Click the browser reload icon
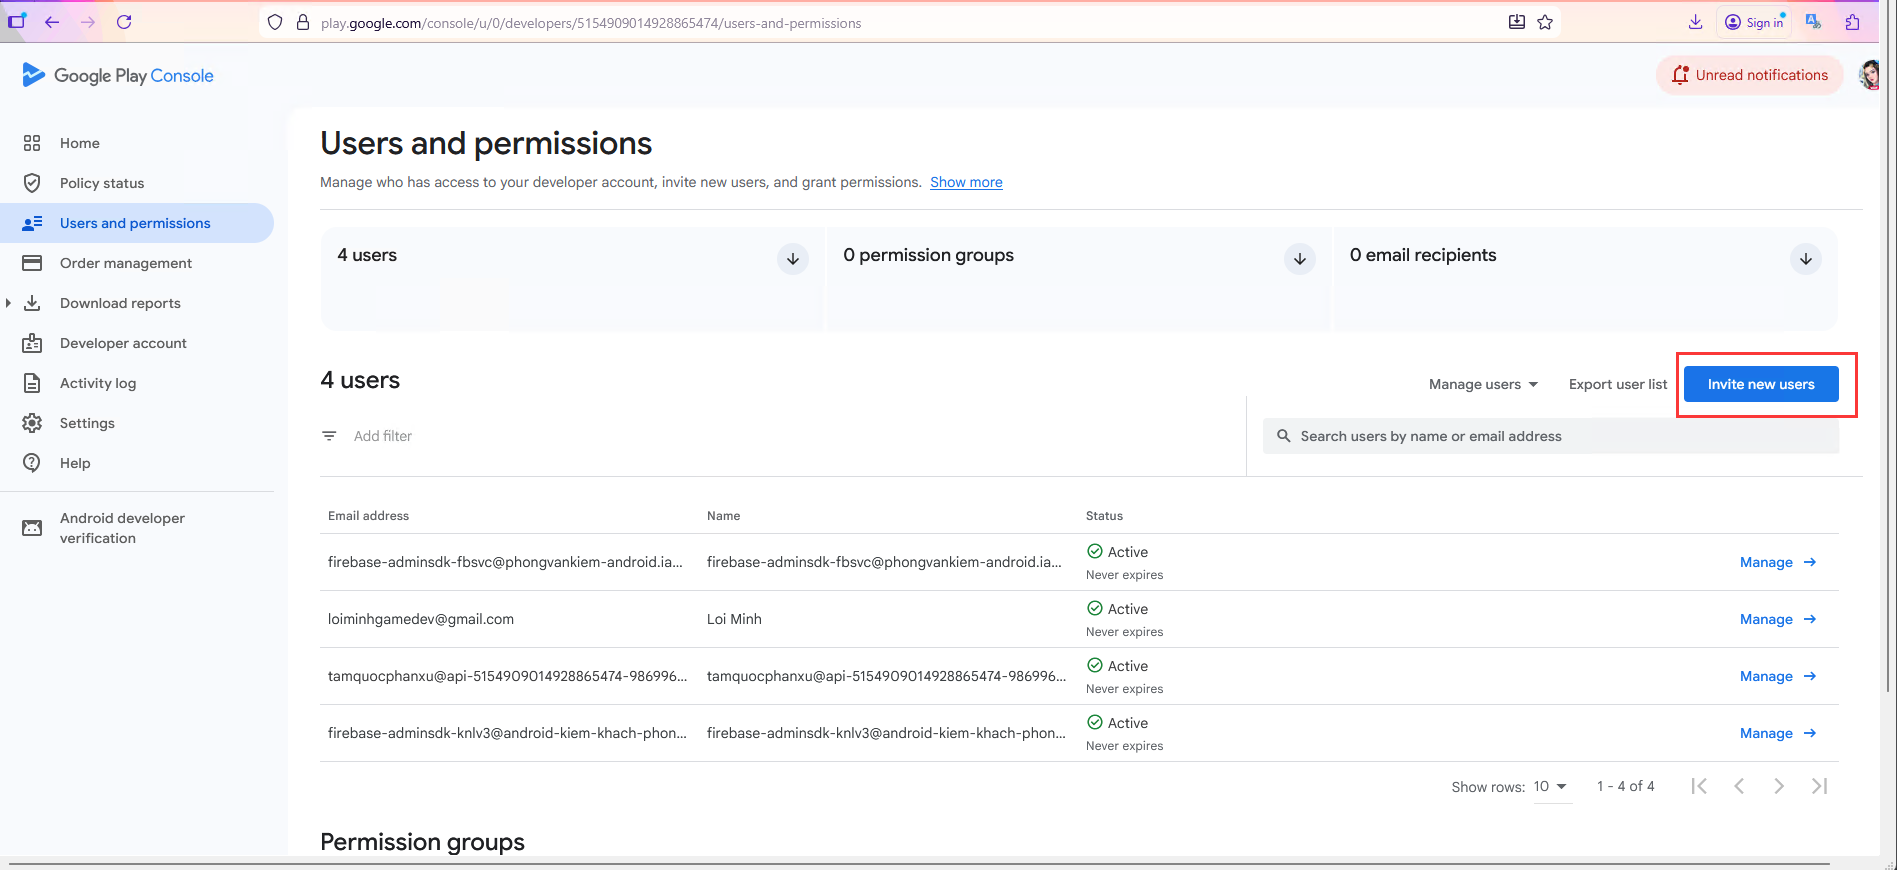 click(124, 22)
